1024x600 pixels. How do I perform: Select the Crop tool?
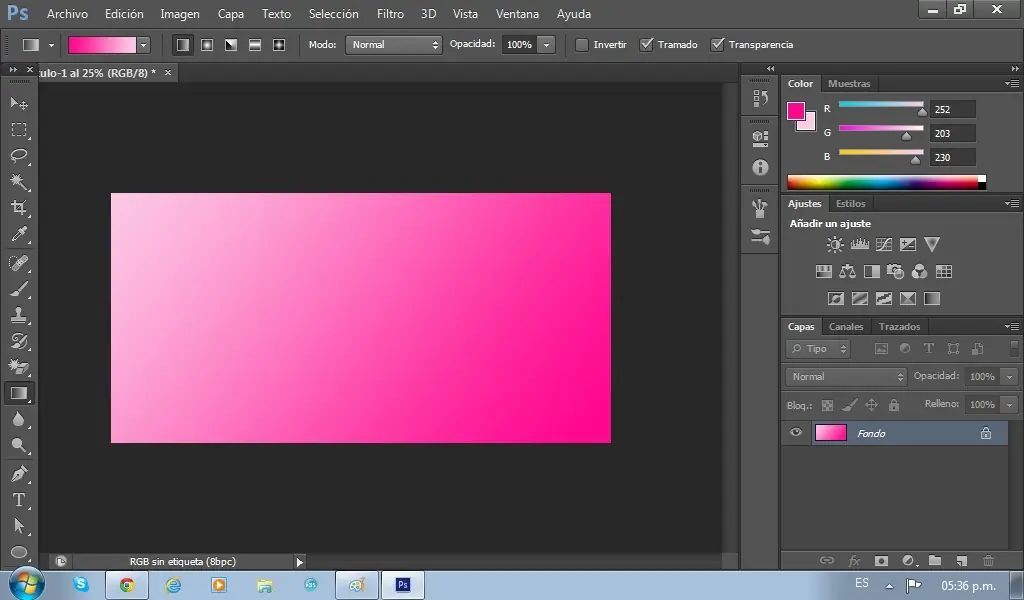pos(19,208)
